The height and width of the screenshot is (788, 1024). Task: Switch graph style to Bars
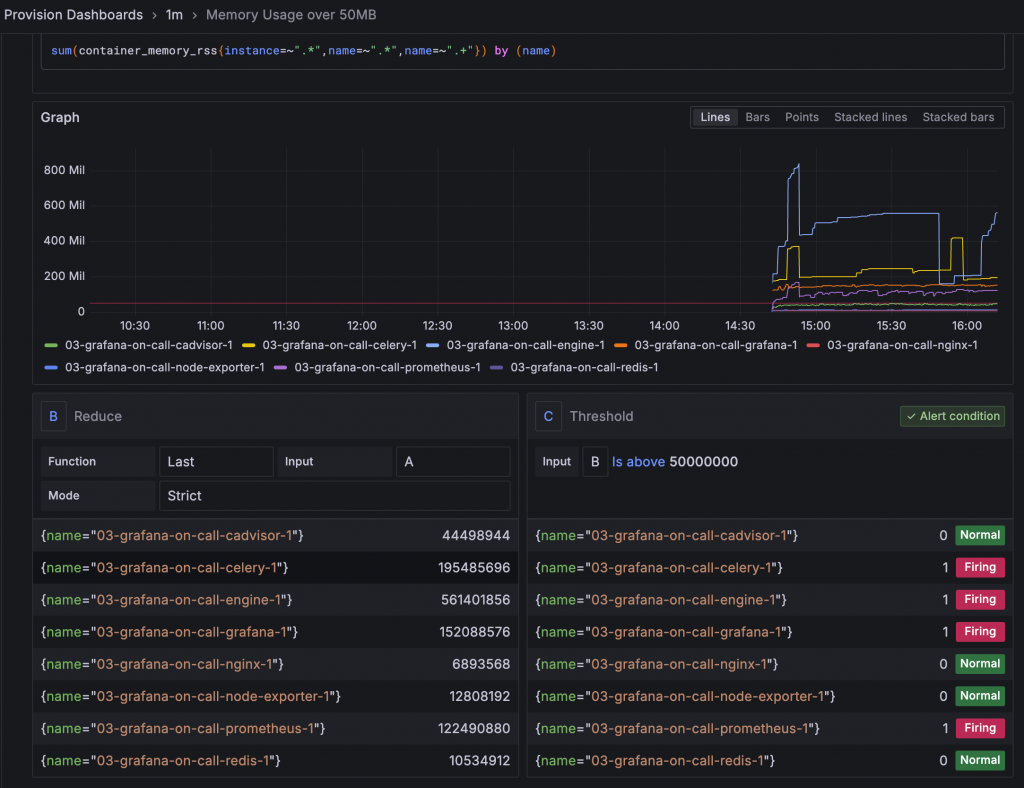[757, 118]
